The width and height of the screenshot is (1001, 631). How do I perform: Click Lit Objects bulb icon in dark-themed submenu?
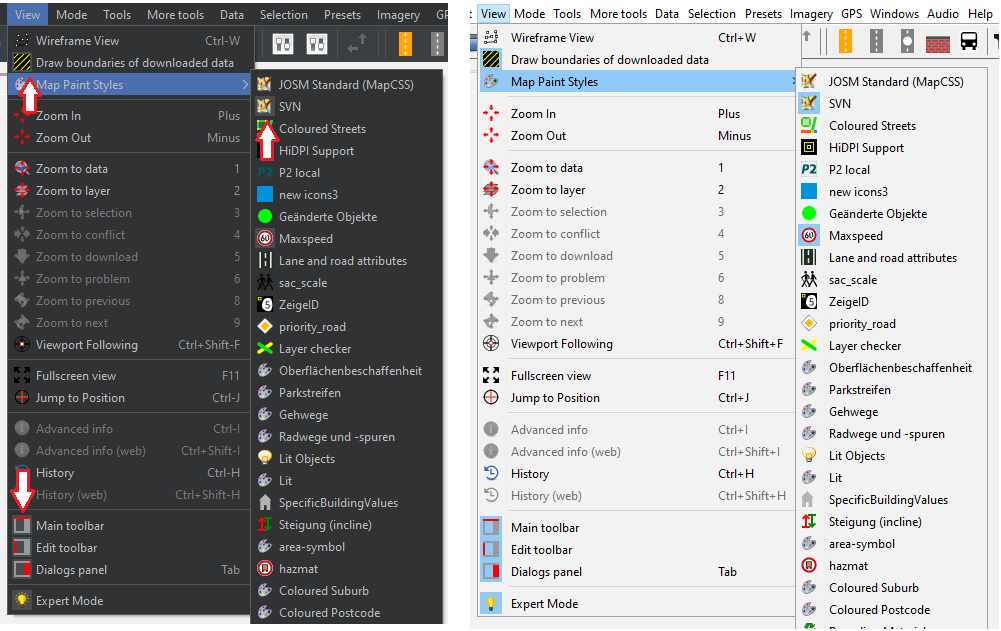[x=265, y=459]
